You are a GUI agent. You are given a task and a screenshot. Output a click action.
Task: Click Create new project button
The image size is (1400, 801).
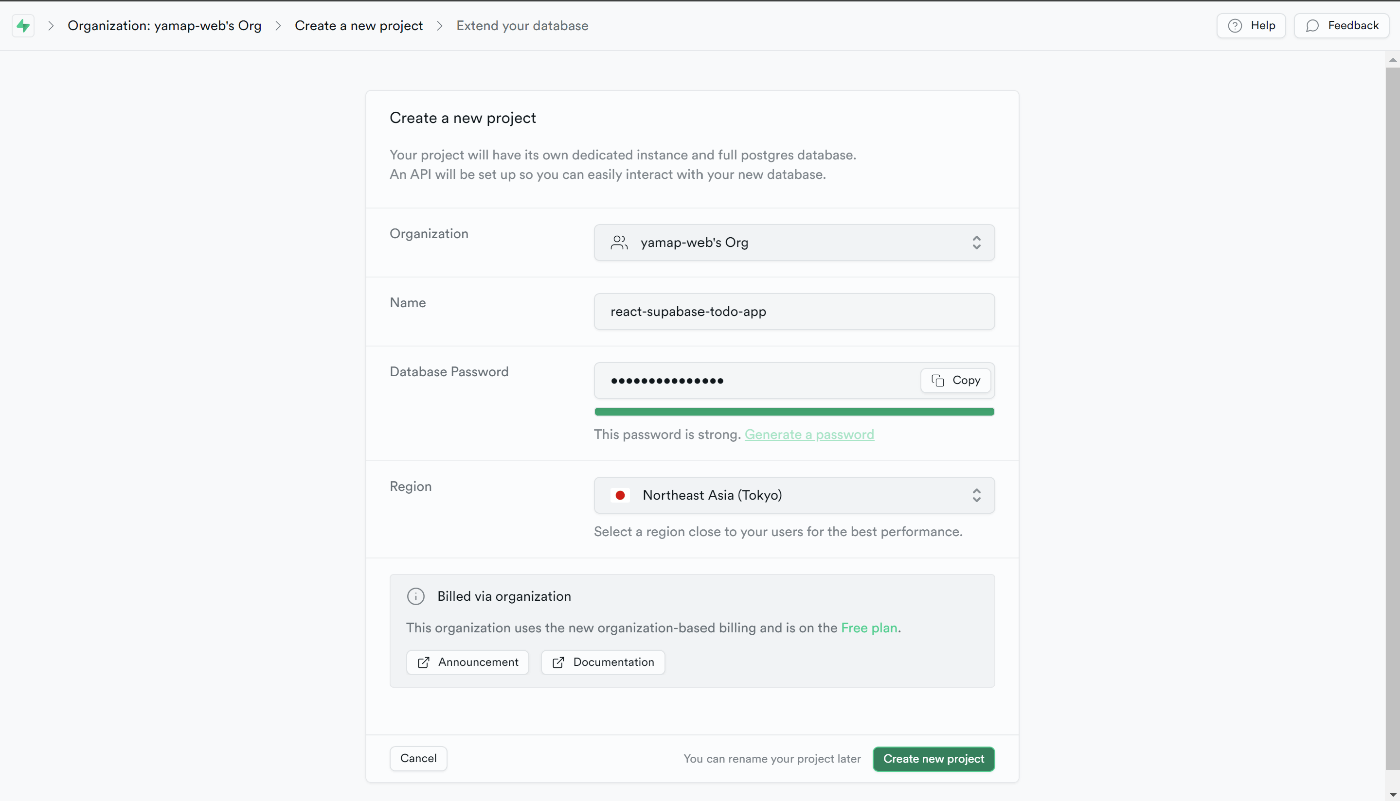pyautogui.click(x=934, y=759)
